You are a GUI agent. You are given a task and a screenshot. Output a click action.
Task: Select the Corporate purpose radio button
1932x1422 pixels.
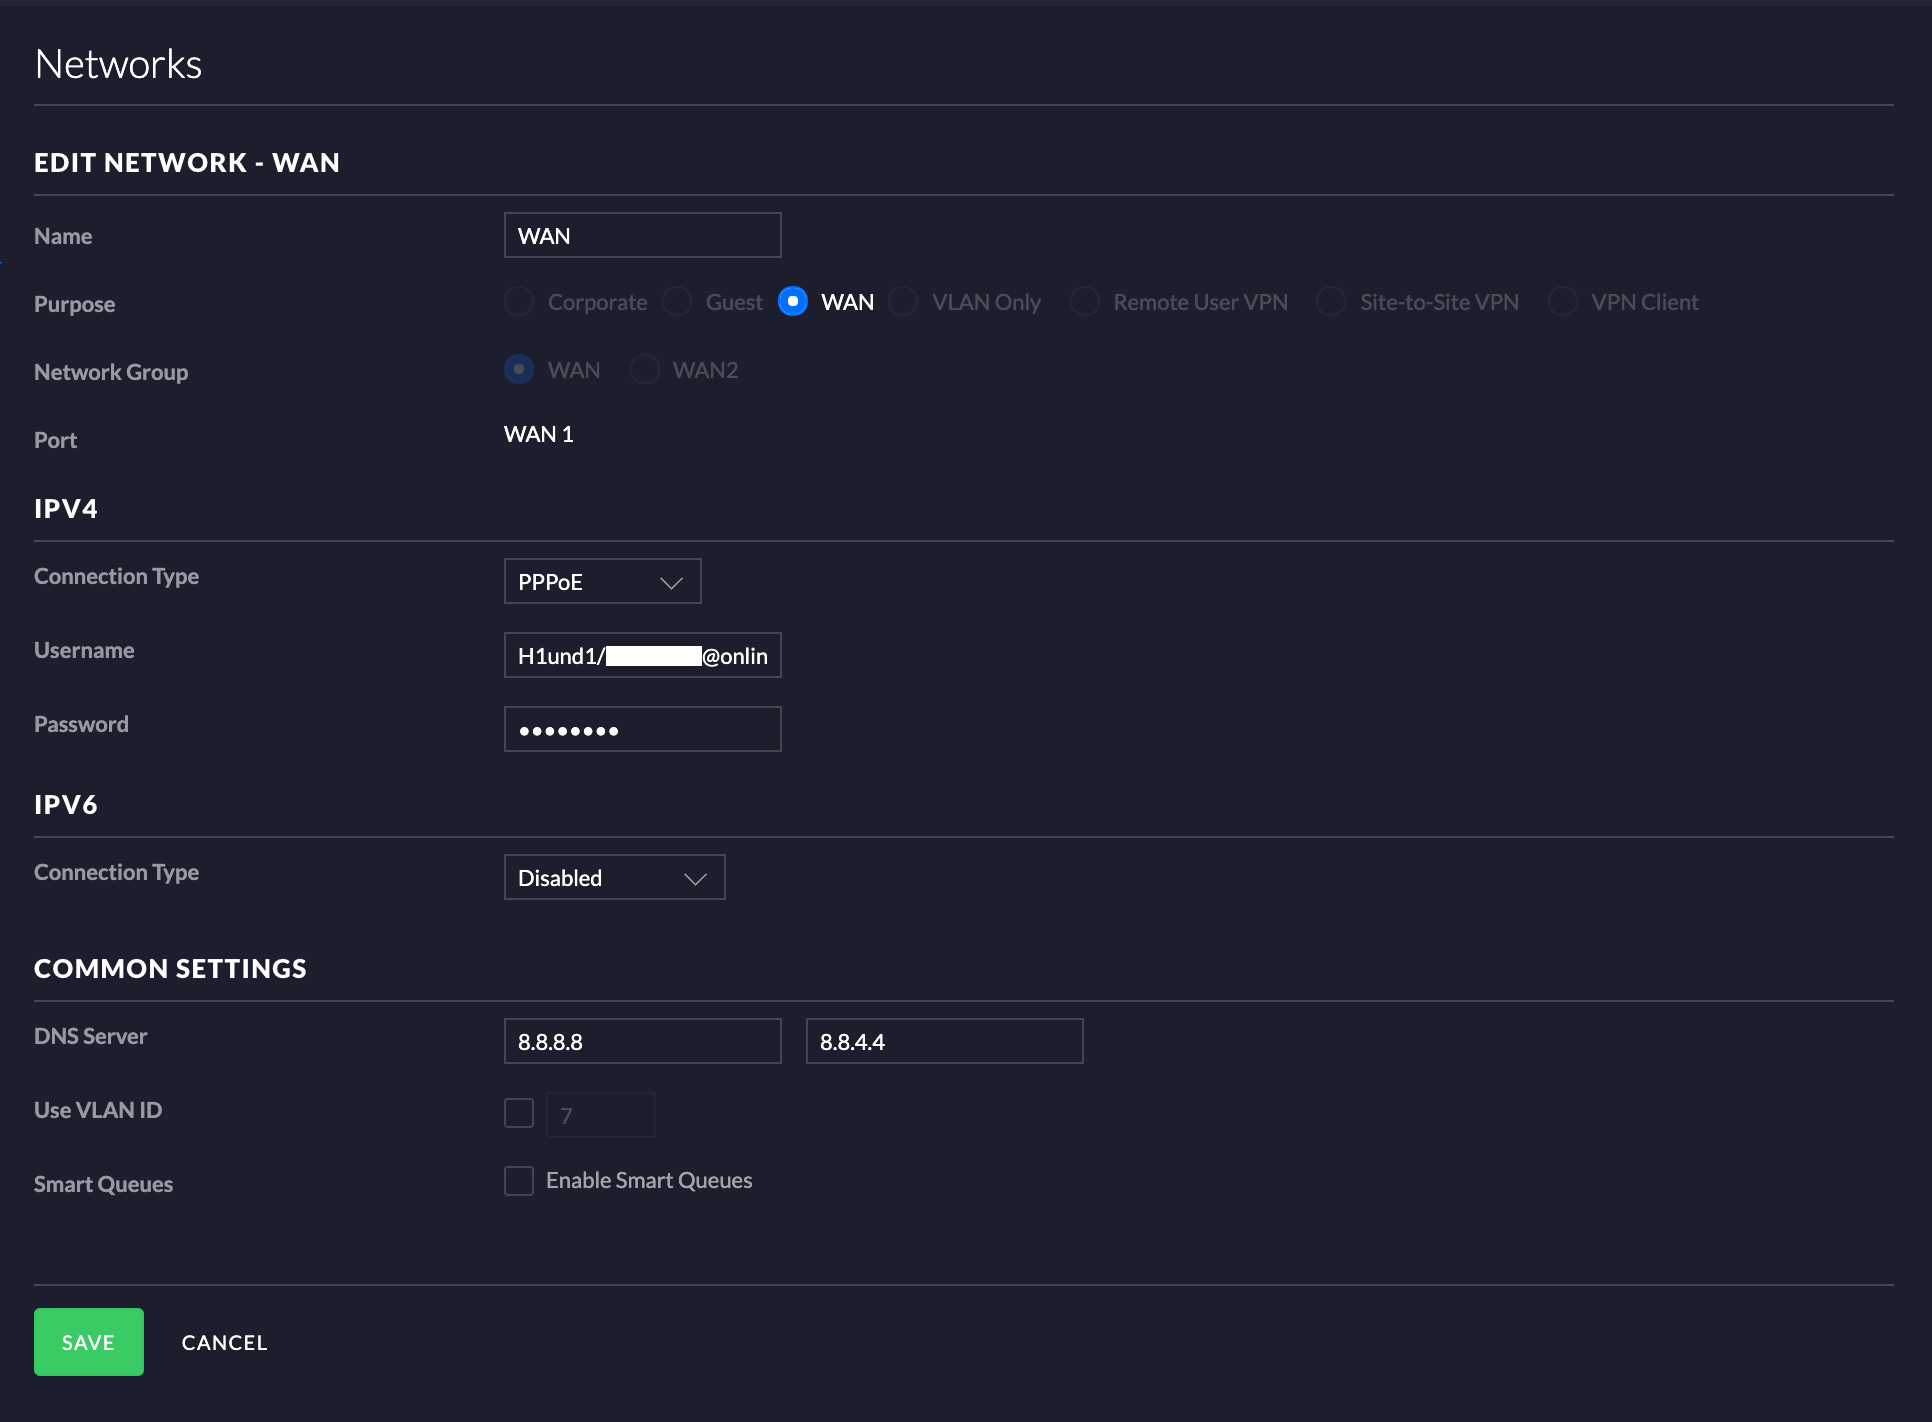pyautogui.click(x=519, y=302)
